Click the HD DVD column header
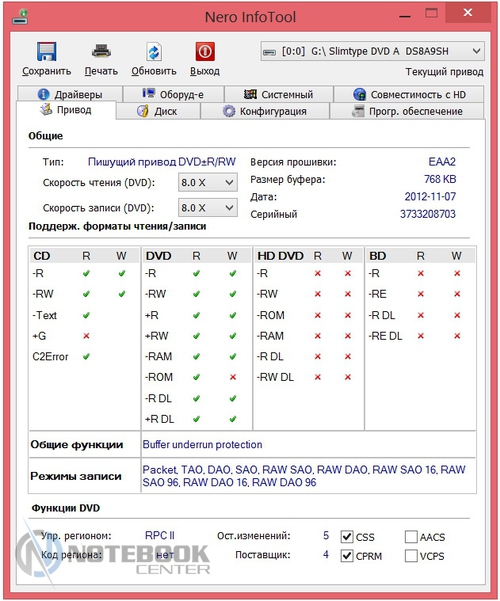 (280, 256)
